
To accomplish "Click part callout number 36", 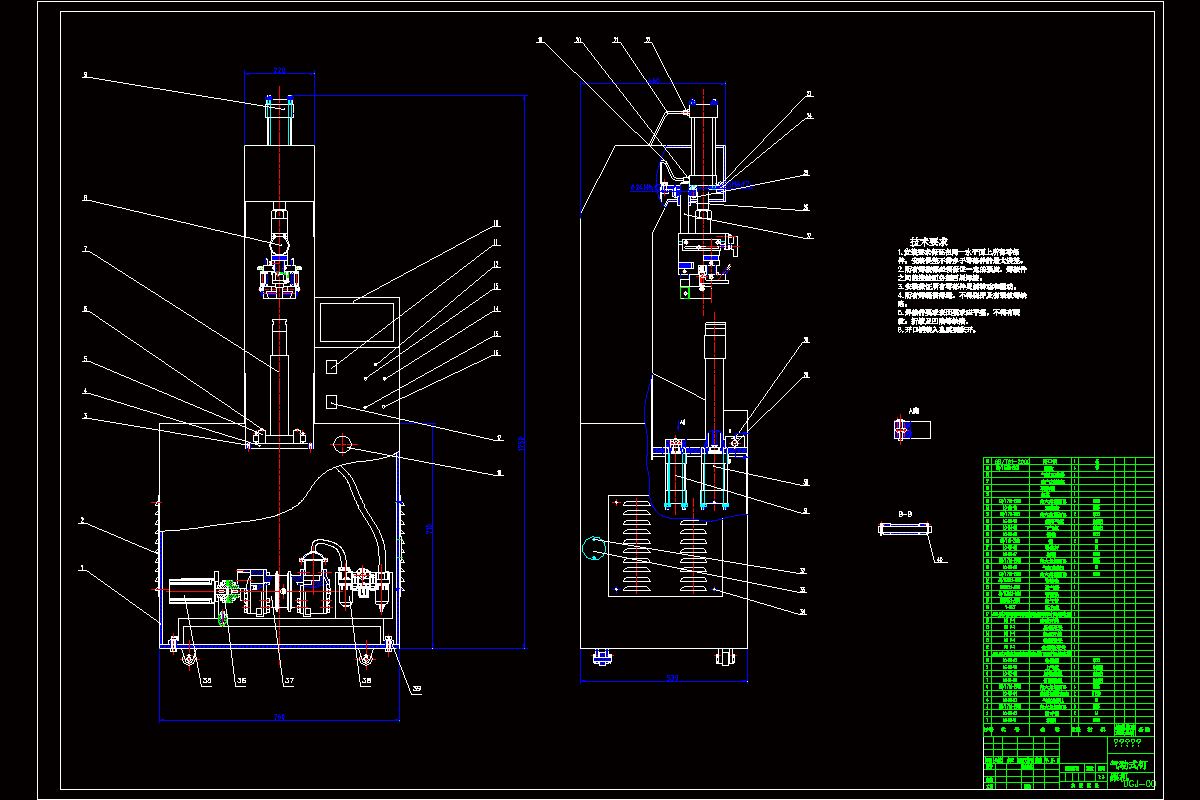I will [240, 681].
